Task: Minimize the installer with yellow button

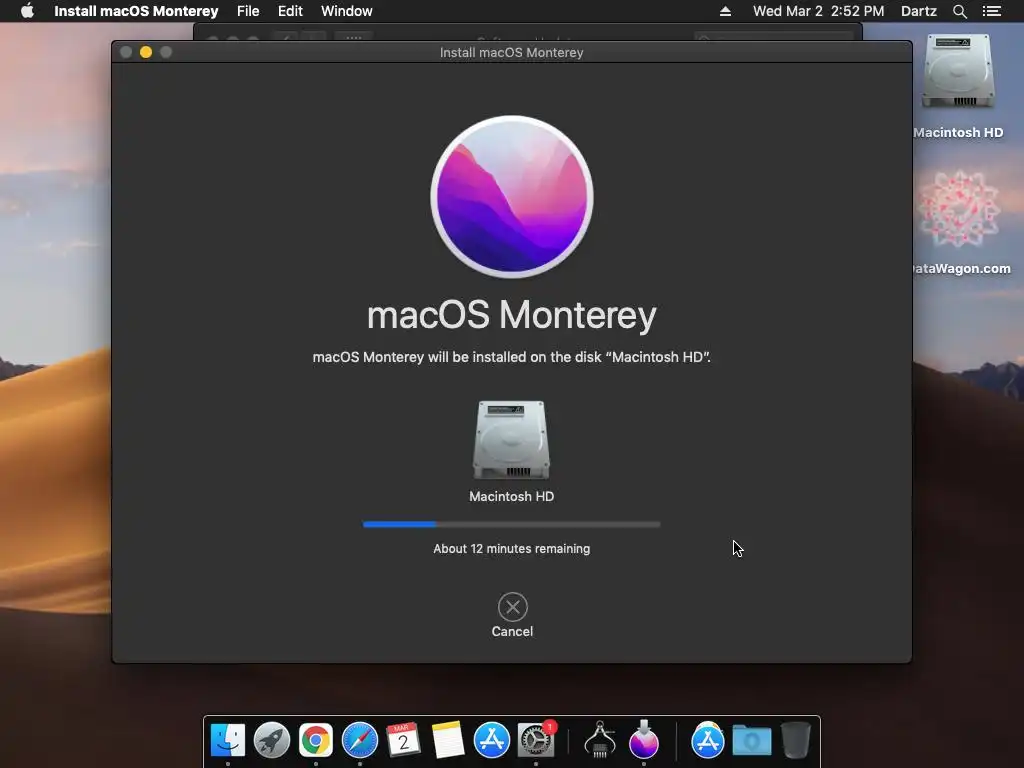Action: pos(146,52)
